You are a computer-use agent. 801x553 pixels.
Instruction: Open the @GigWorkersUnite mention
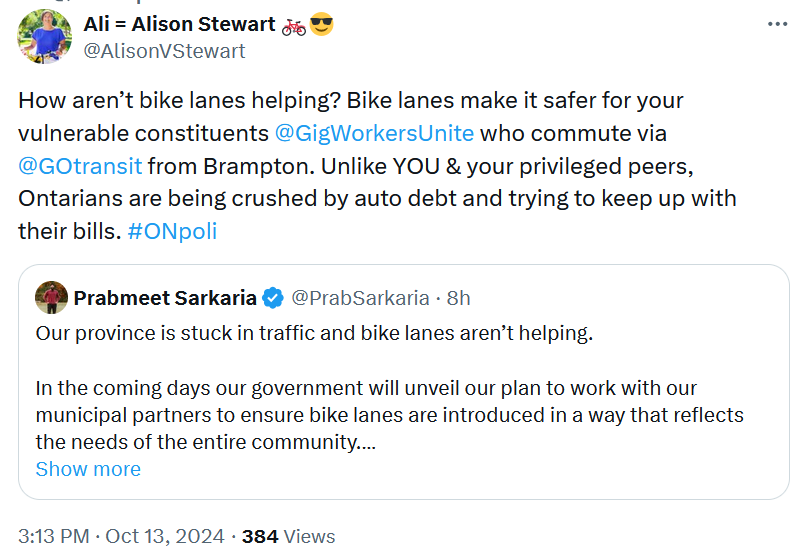coord(374,133)
